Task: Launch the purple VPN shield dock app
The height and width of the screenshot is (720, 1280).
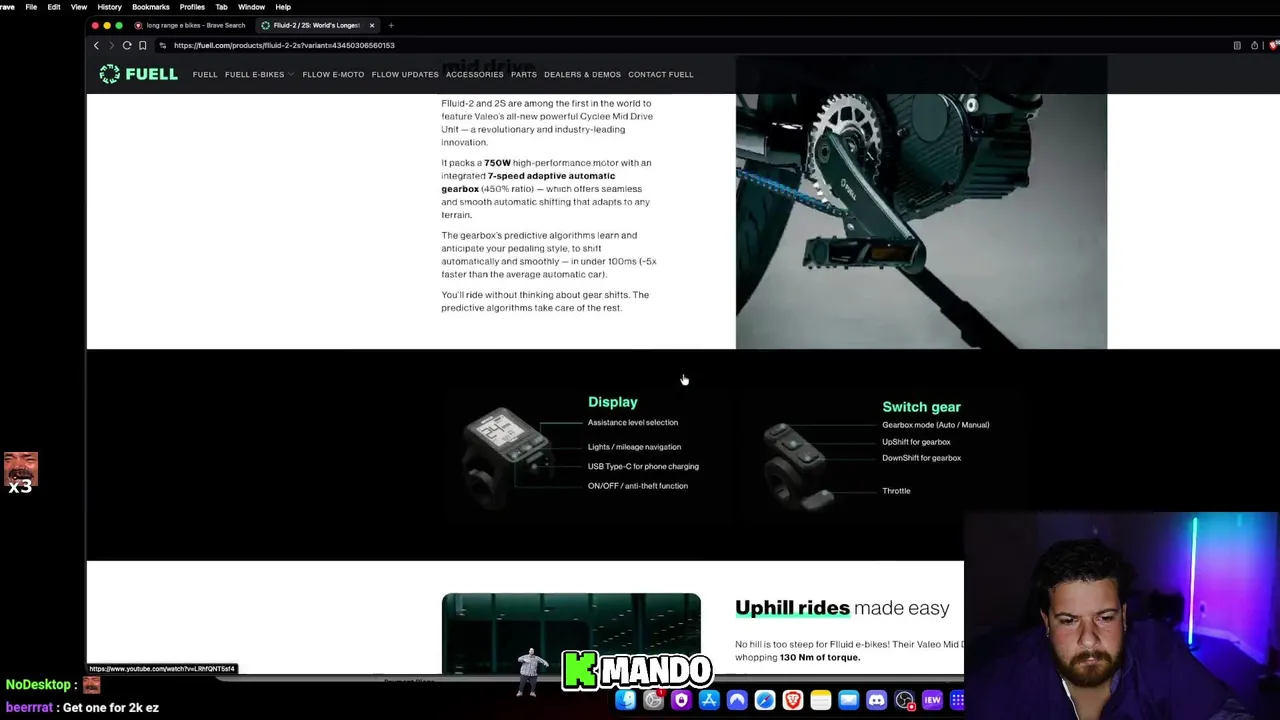Action: coord(681,700)
